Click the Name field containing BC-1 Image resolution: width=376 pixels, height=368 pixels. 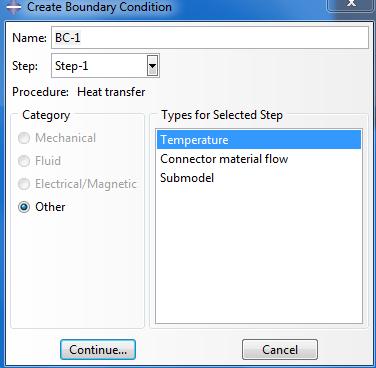210,37
